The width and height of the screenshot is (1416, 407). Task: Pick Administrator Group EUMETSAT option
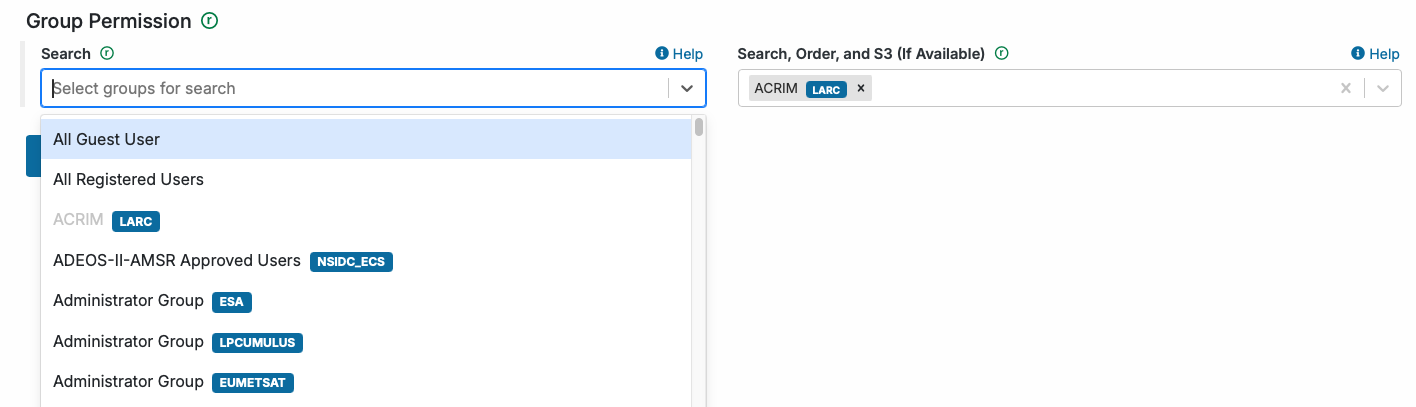coord(128,382)
